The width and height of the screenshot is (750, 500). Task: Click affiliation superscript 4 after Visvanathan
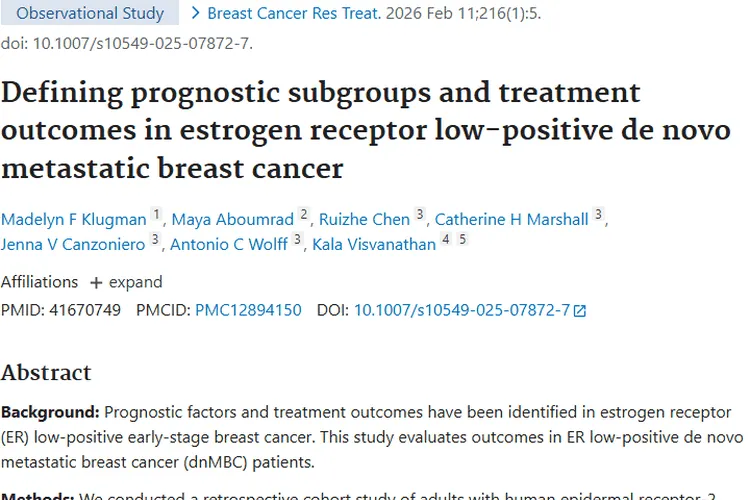(x=446, y=241)
